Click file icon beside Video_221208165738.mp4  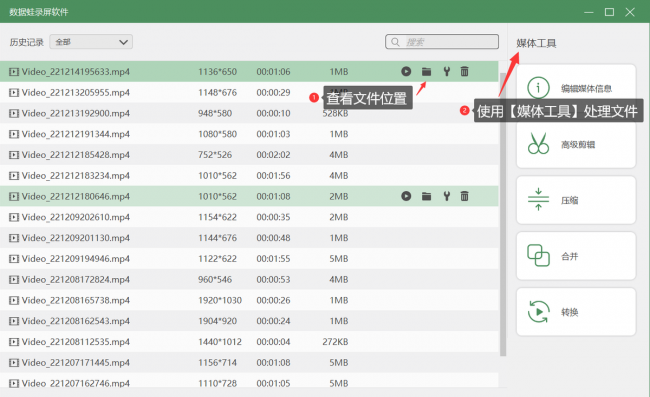[x=14, y=300]
